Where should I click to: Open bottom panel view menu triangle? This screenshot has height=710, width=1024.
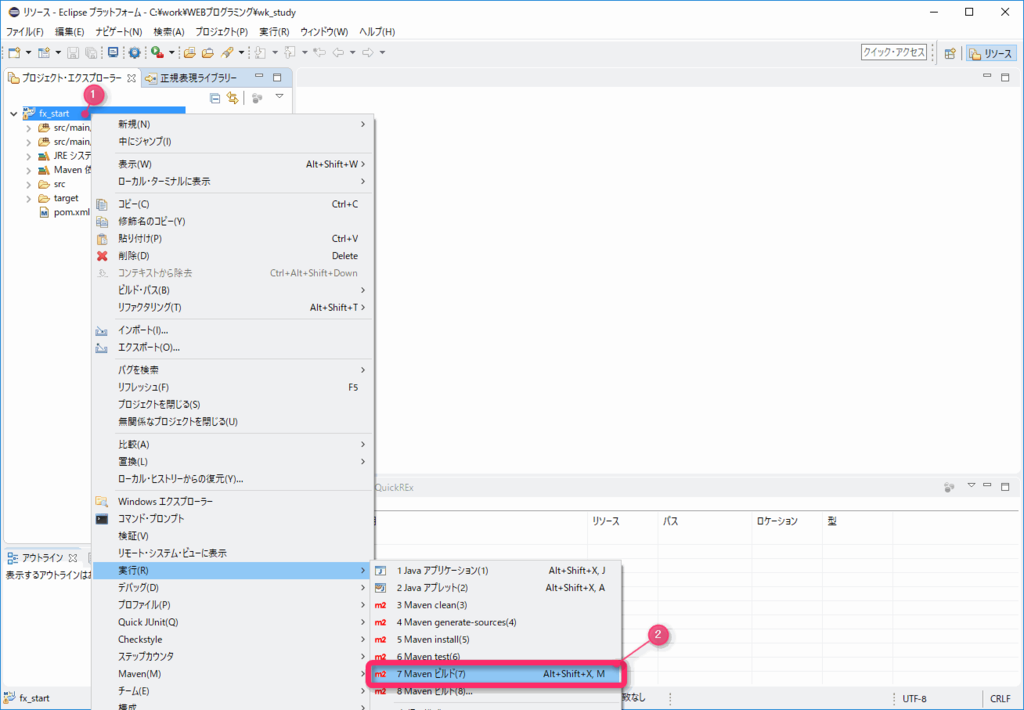[971, 485]
